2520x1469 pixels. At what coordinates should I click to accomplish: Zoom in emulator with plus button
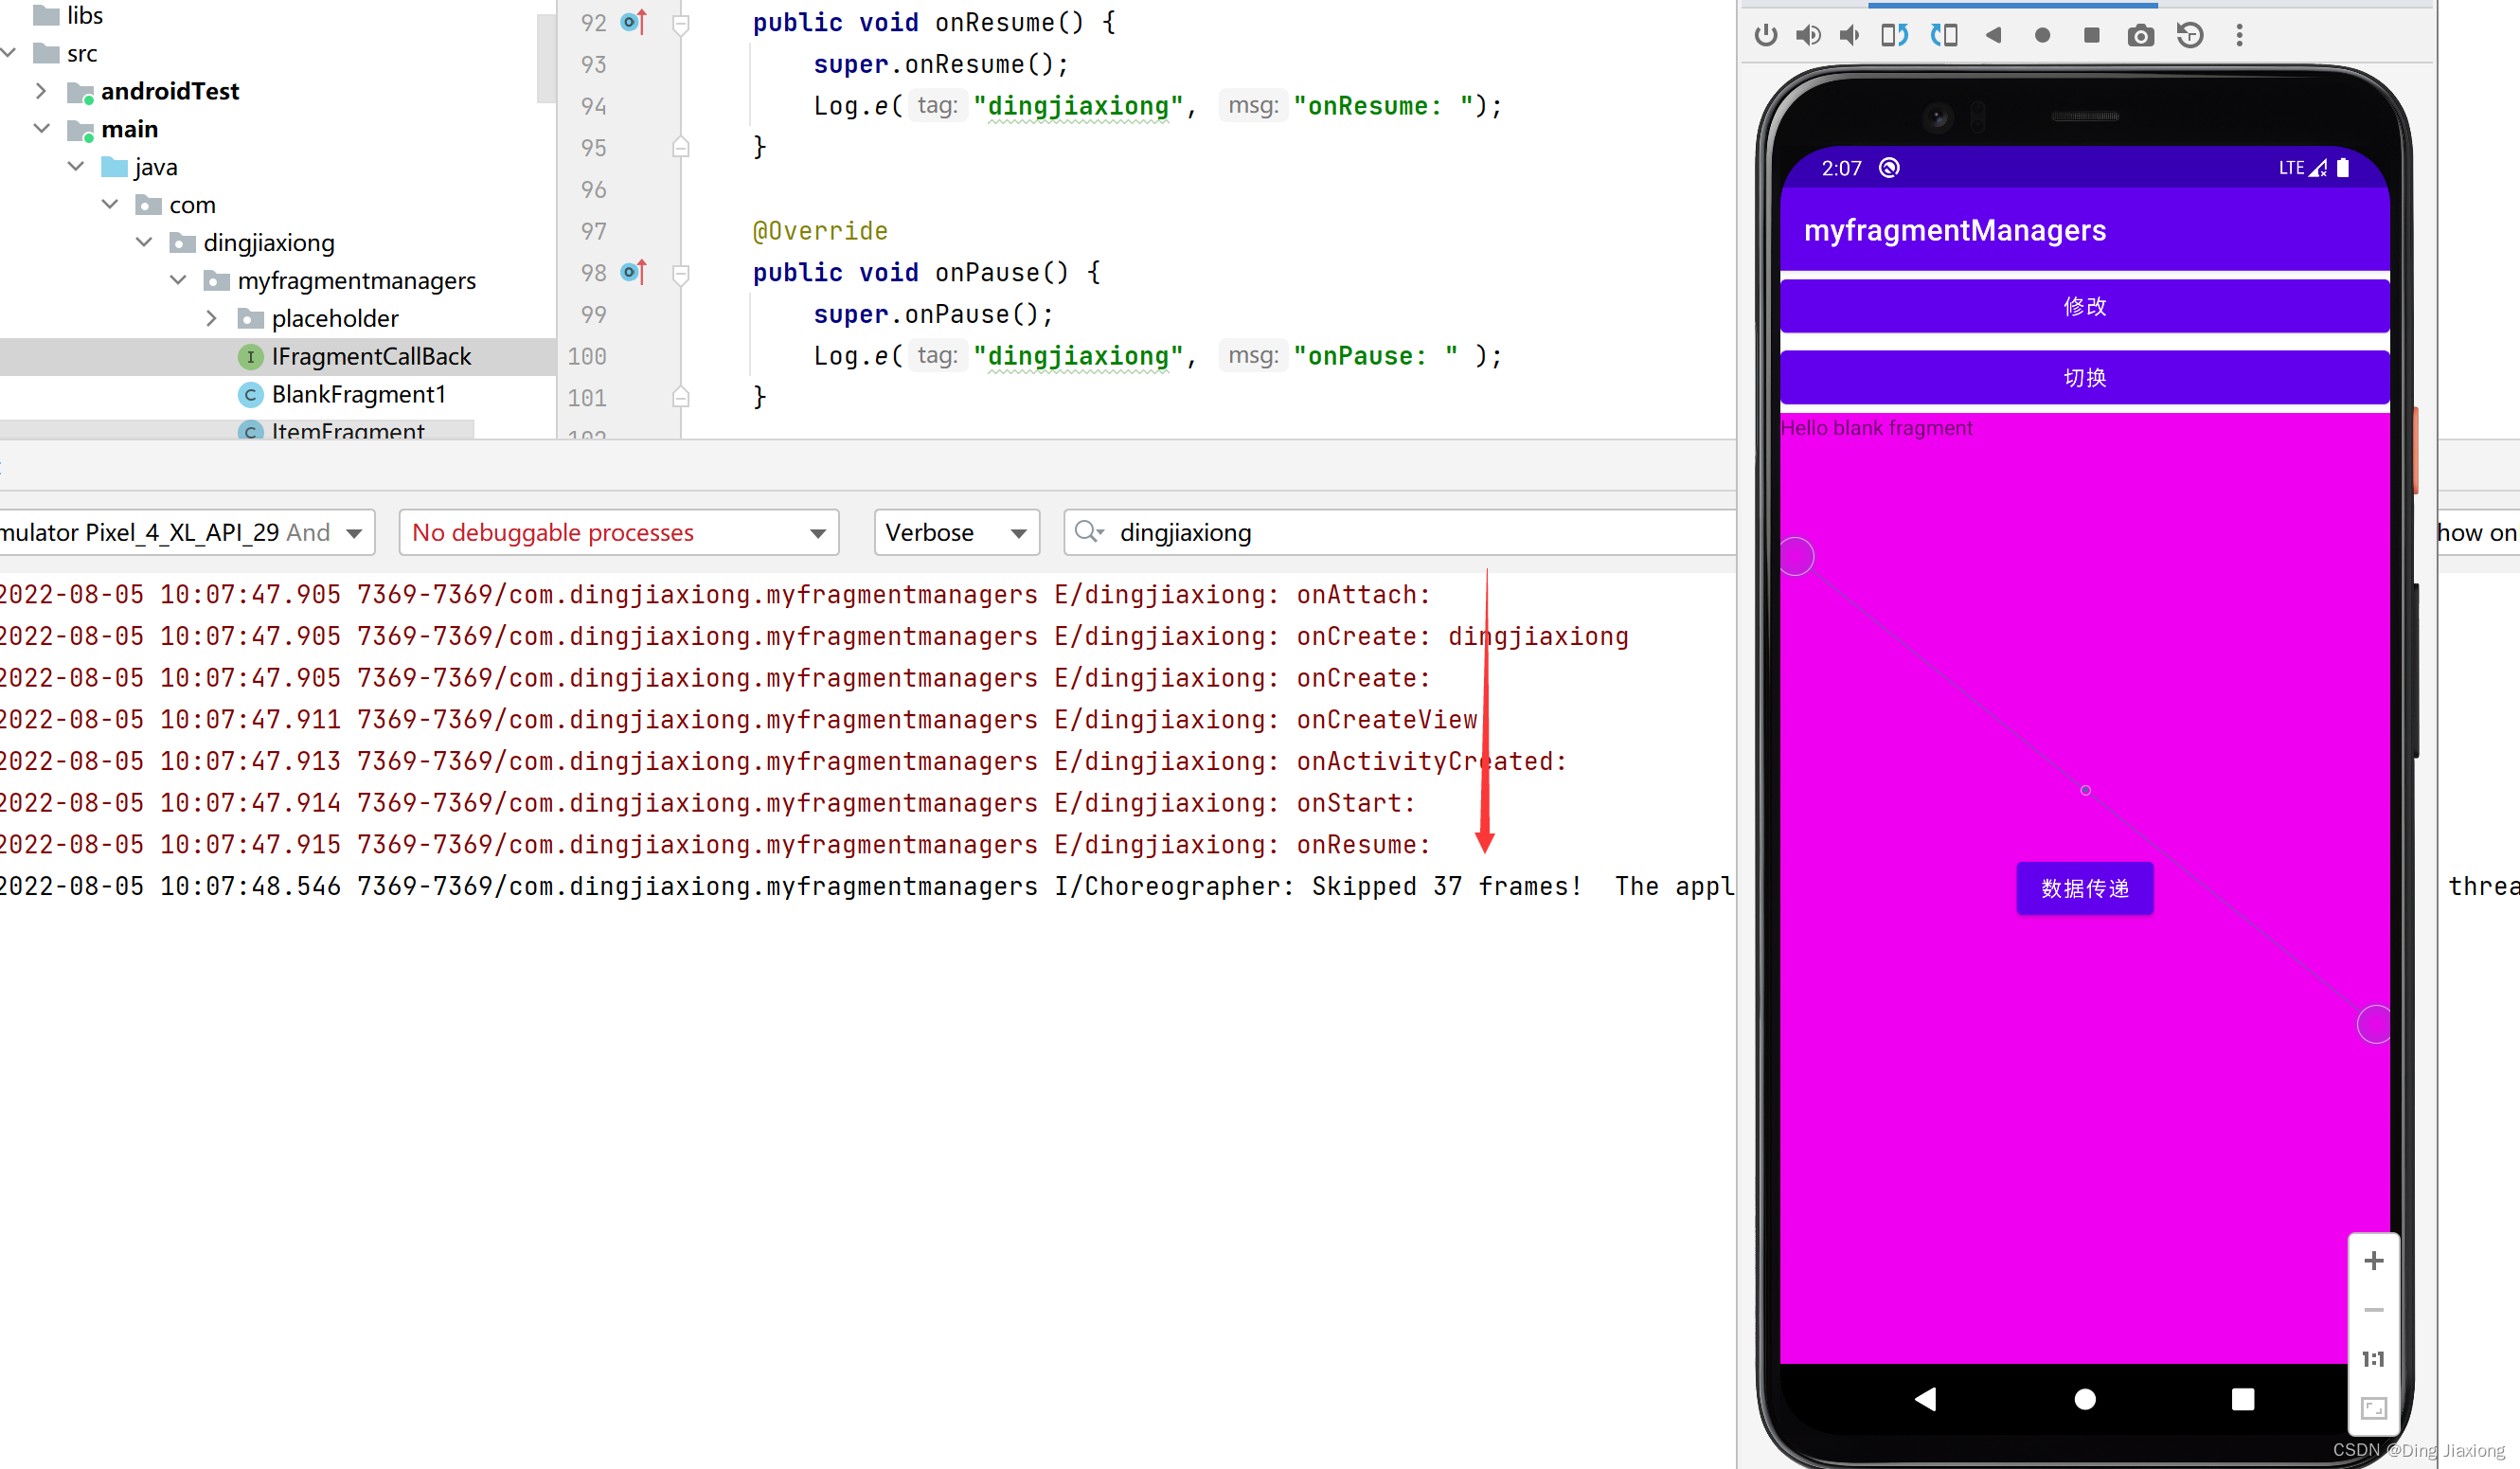[2373, 1261]
